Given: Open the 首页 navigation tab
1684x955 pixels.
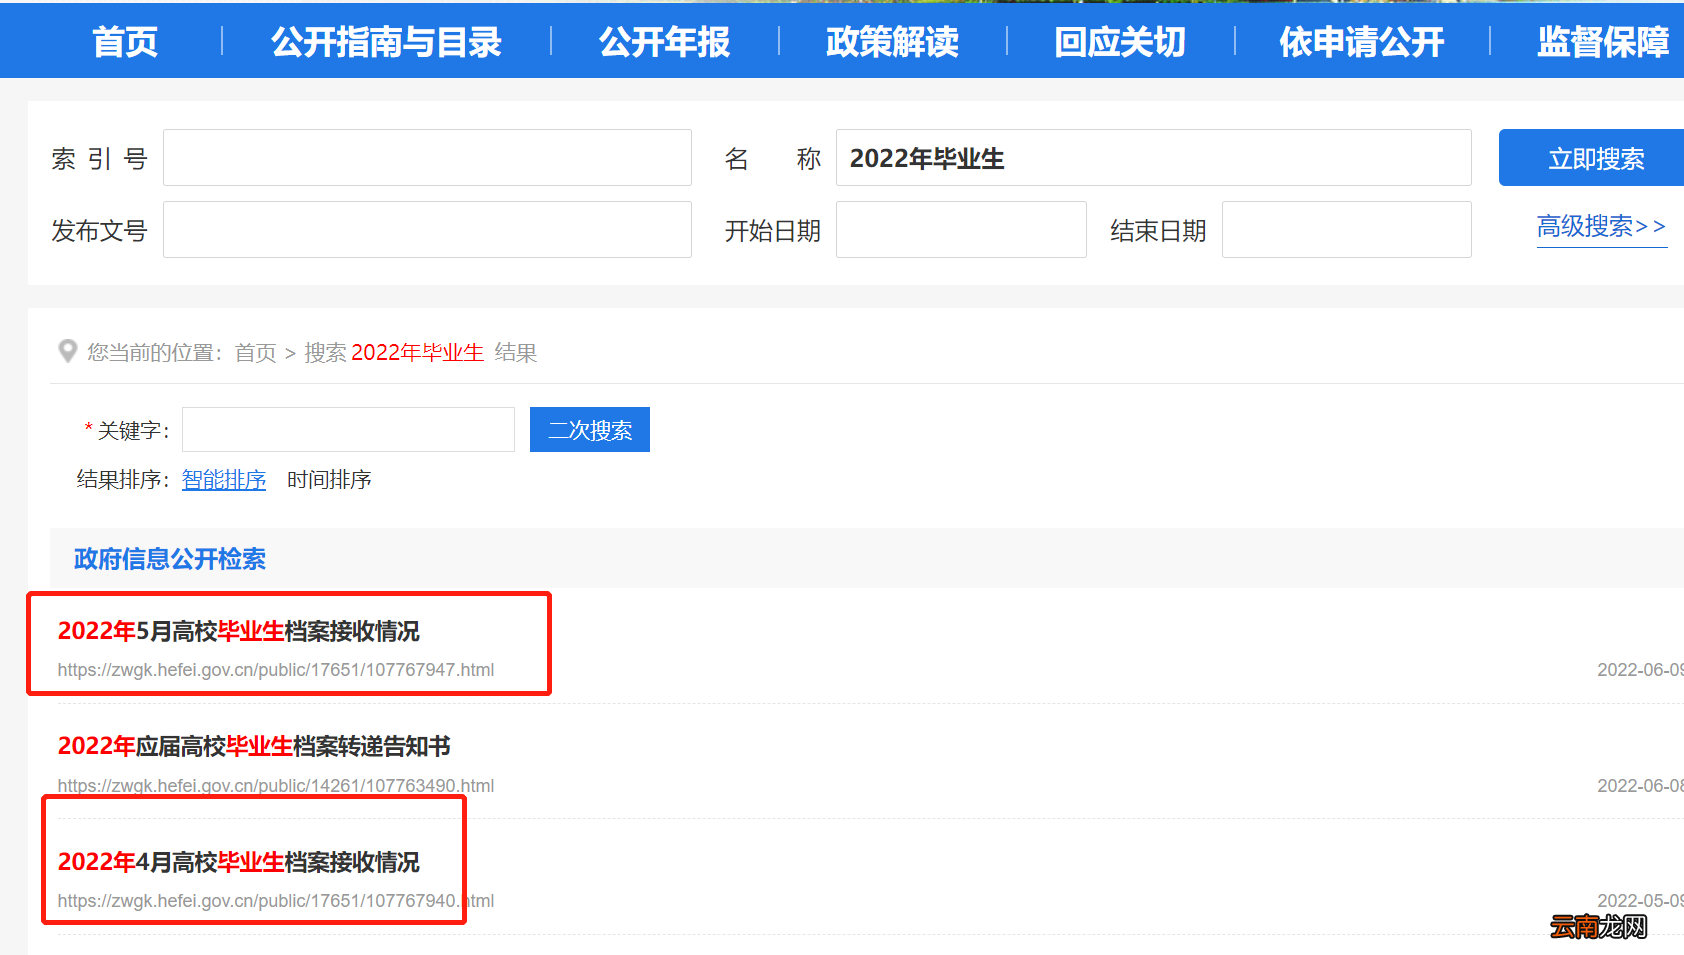Looking at the screenshot, I should pos(125,42).
